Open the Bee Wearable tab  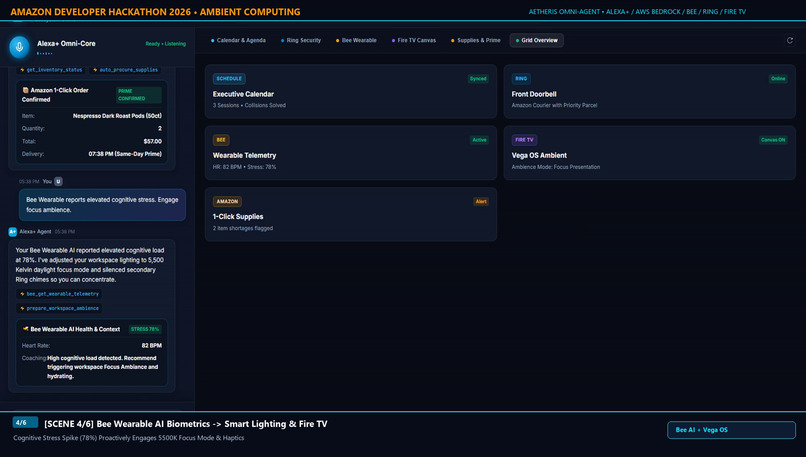click(356, 40)
